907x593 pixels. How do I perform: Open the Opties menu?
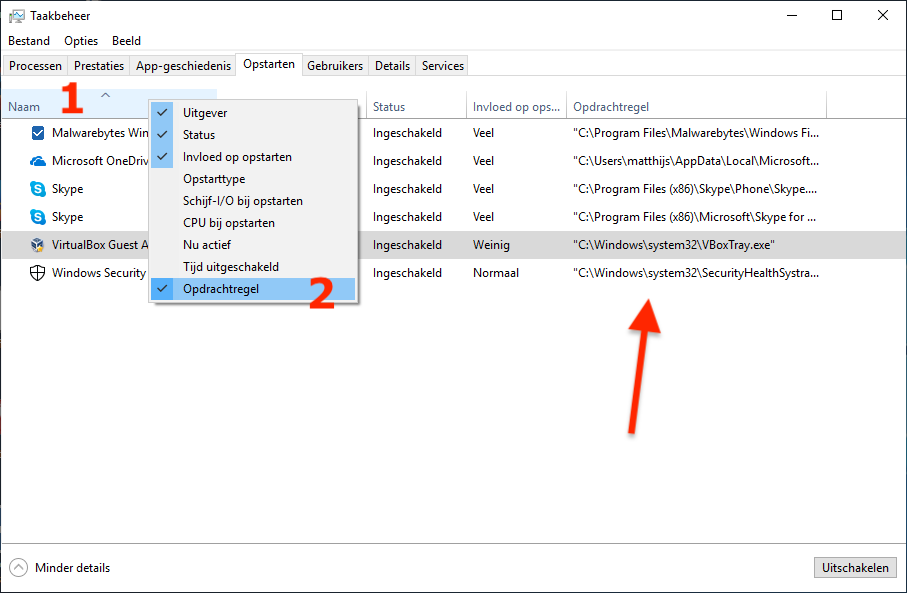click(x=81, y=41)
